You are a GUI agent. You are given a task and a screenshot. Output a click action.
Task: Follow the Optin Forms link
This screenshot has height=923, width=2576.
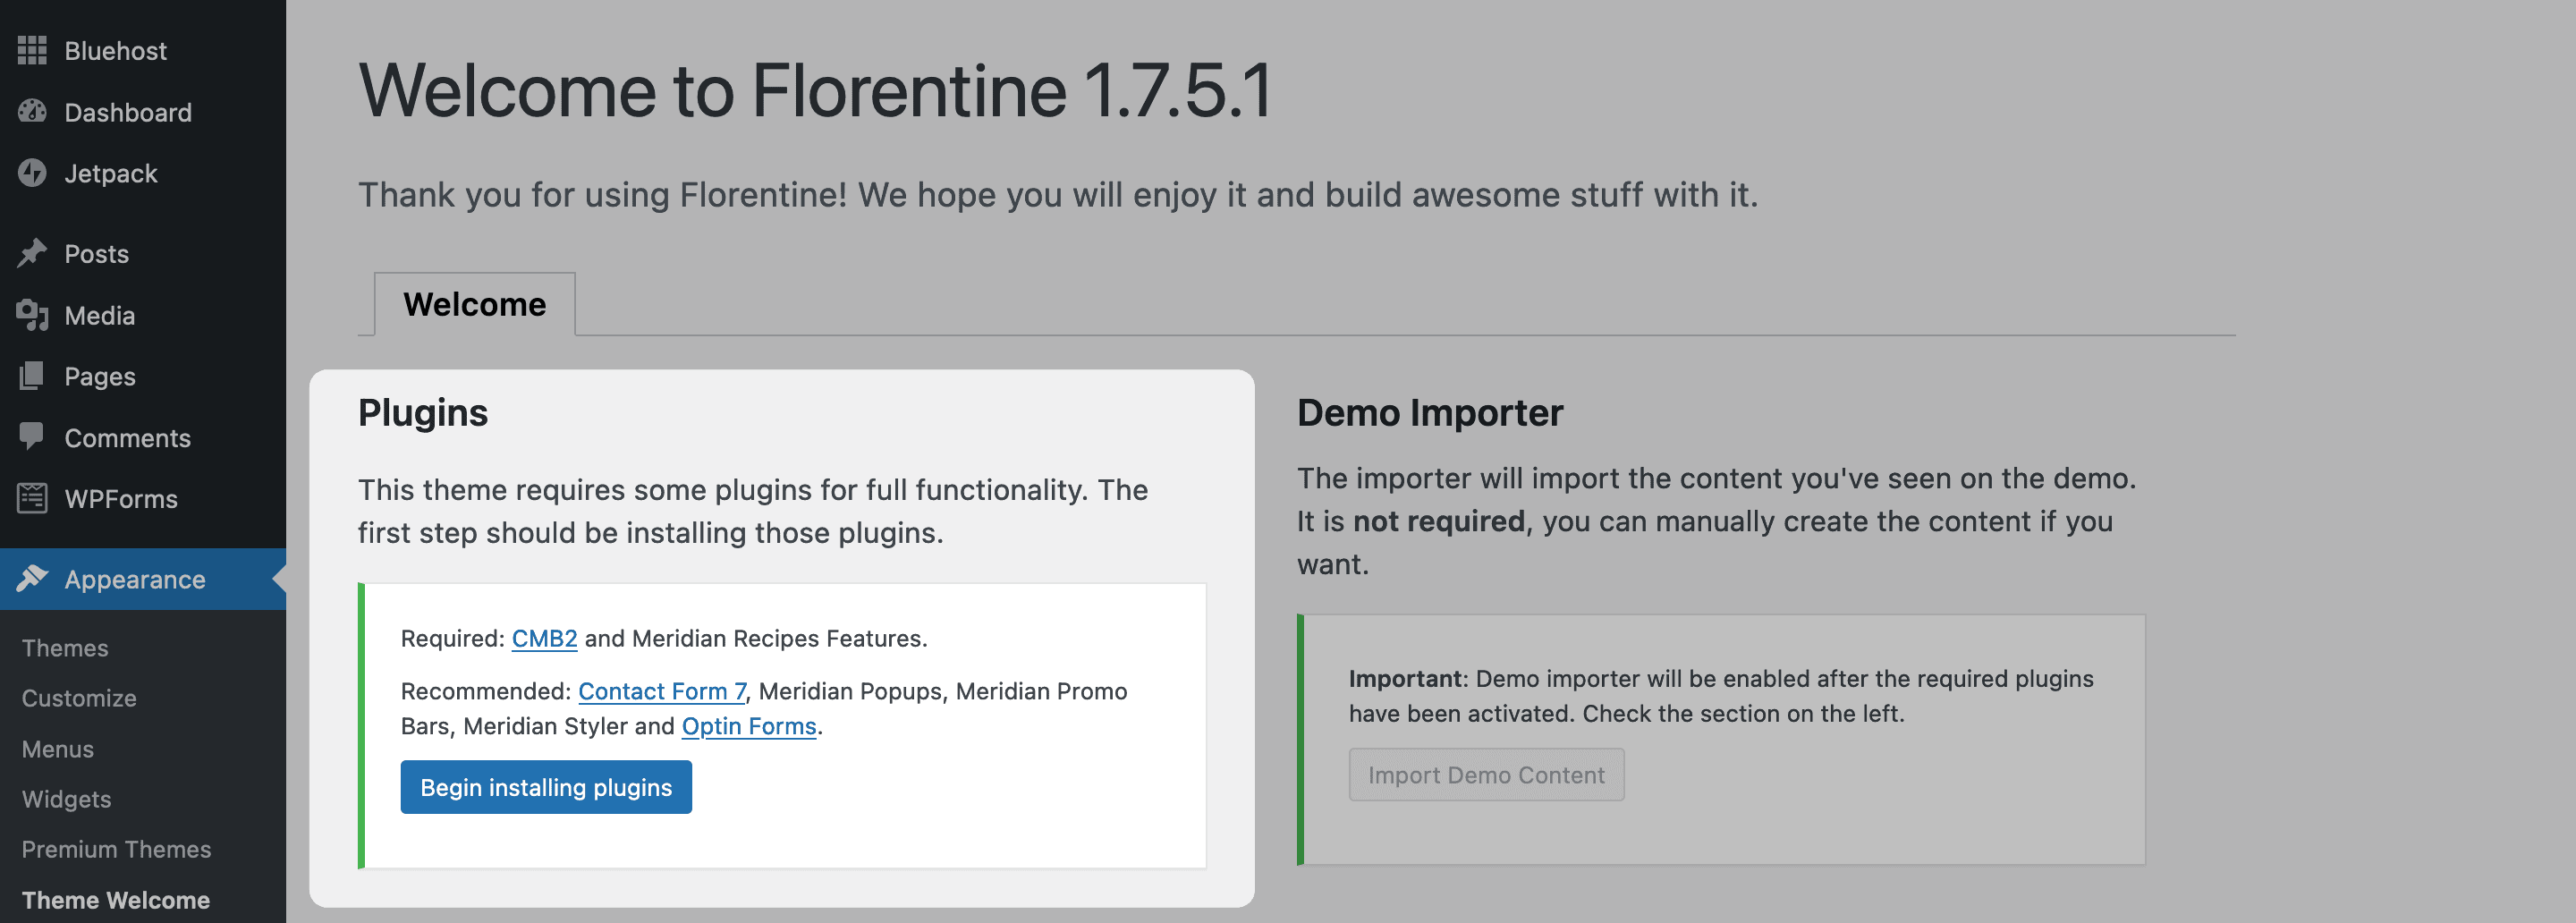point(749,726)
